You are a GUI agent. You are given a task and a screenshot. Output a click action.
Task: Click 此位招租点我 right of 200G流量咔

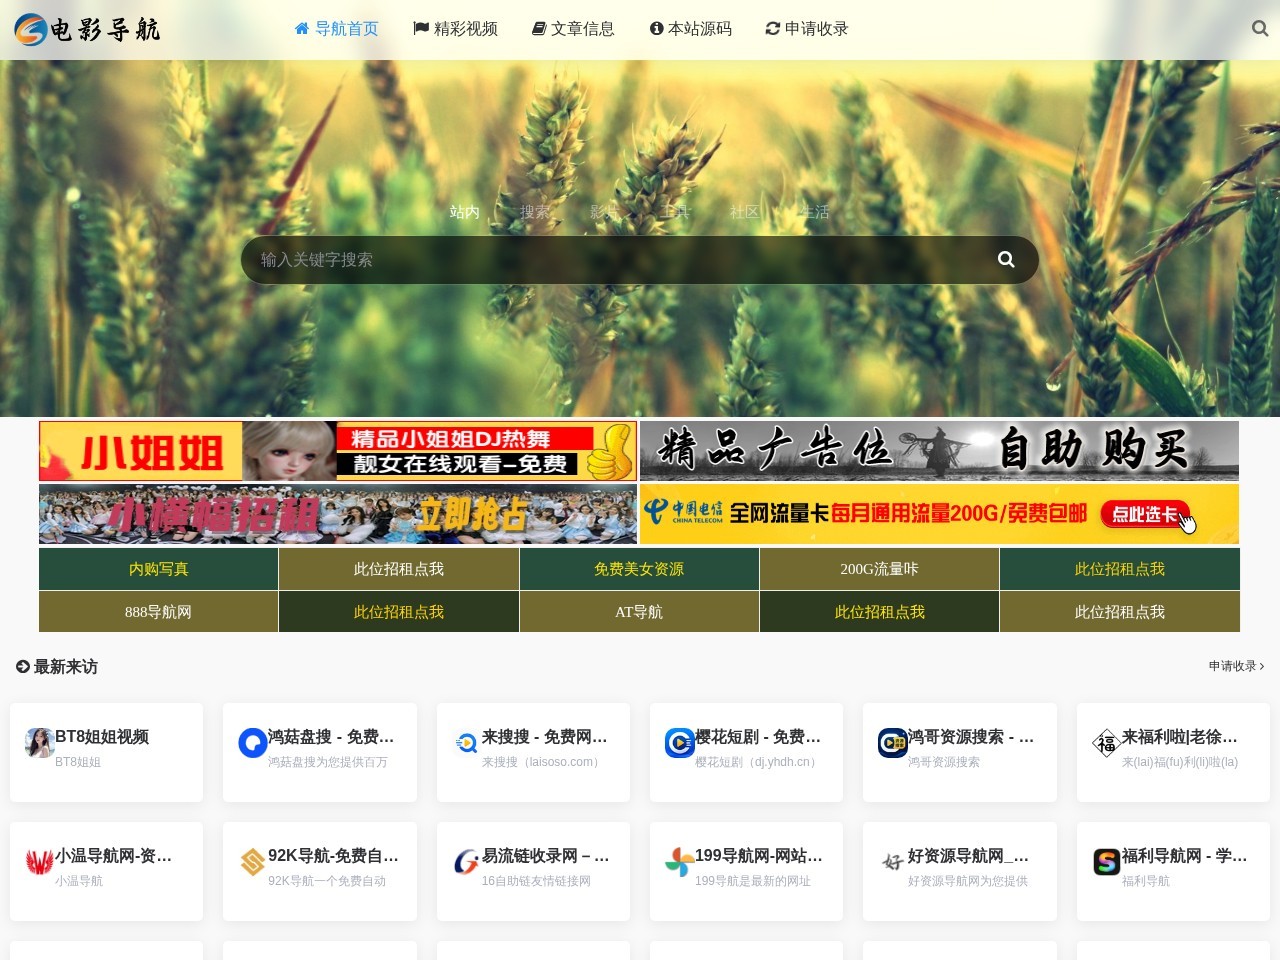click(1120, 569)
